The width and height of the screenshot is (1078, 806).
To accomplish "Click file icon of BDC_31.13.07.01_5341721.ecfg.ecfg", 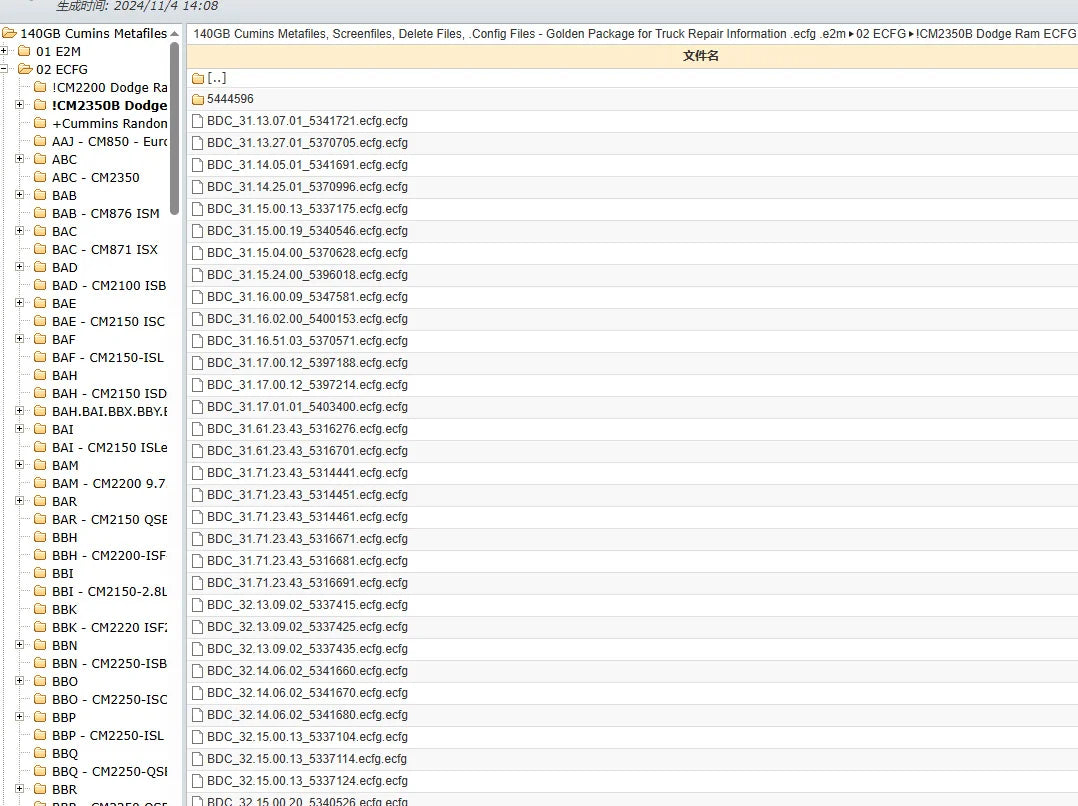I will (197, 121).
